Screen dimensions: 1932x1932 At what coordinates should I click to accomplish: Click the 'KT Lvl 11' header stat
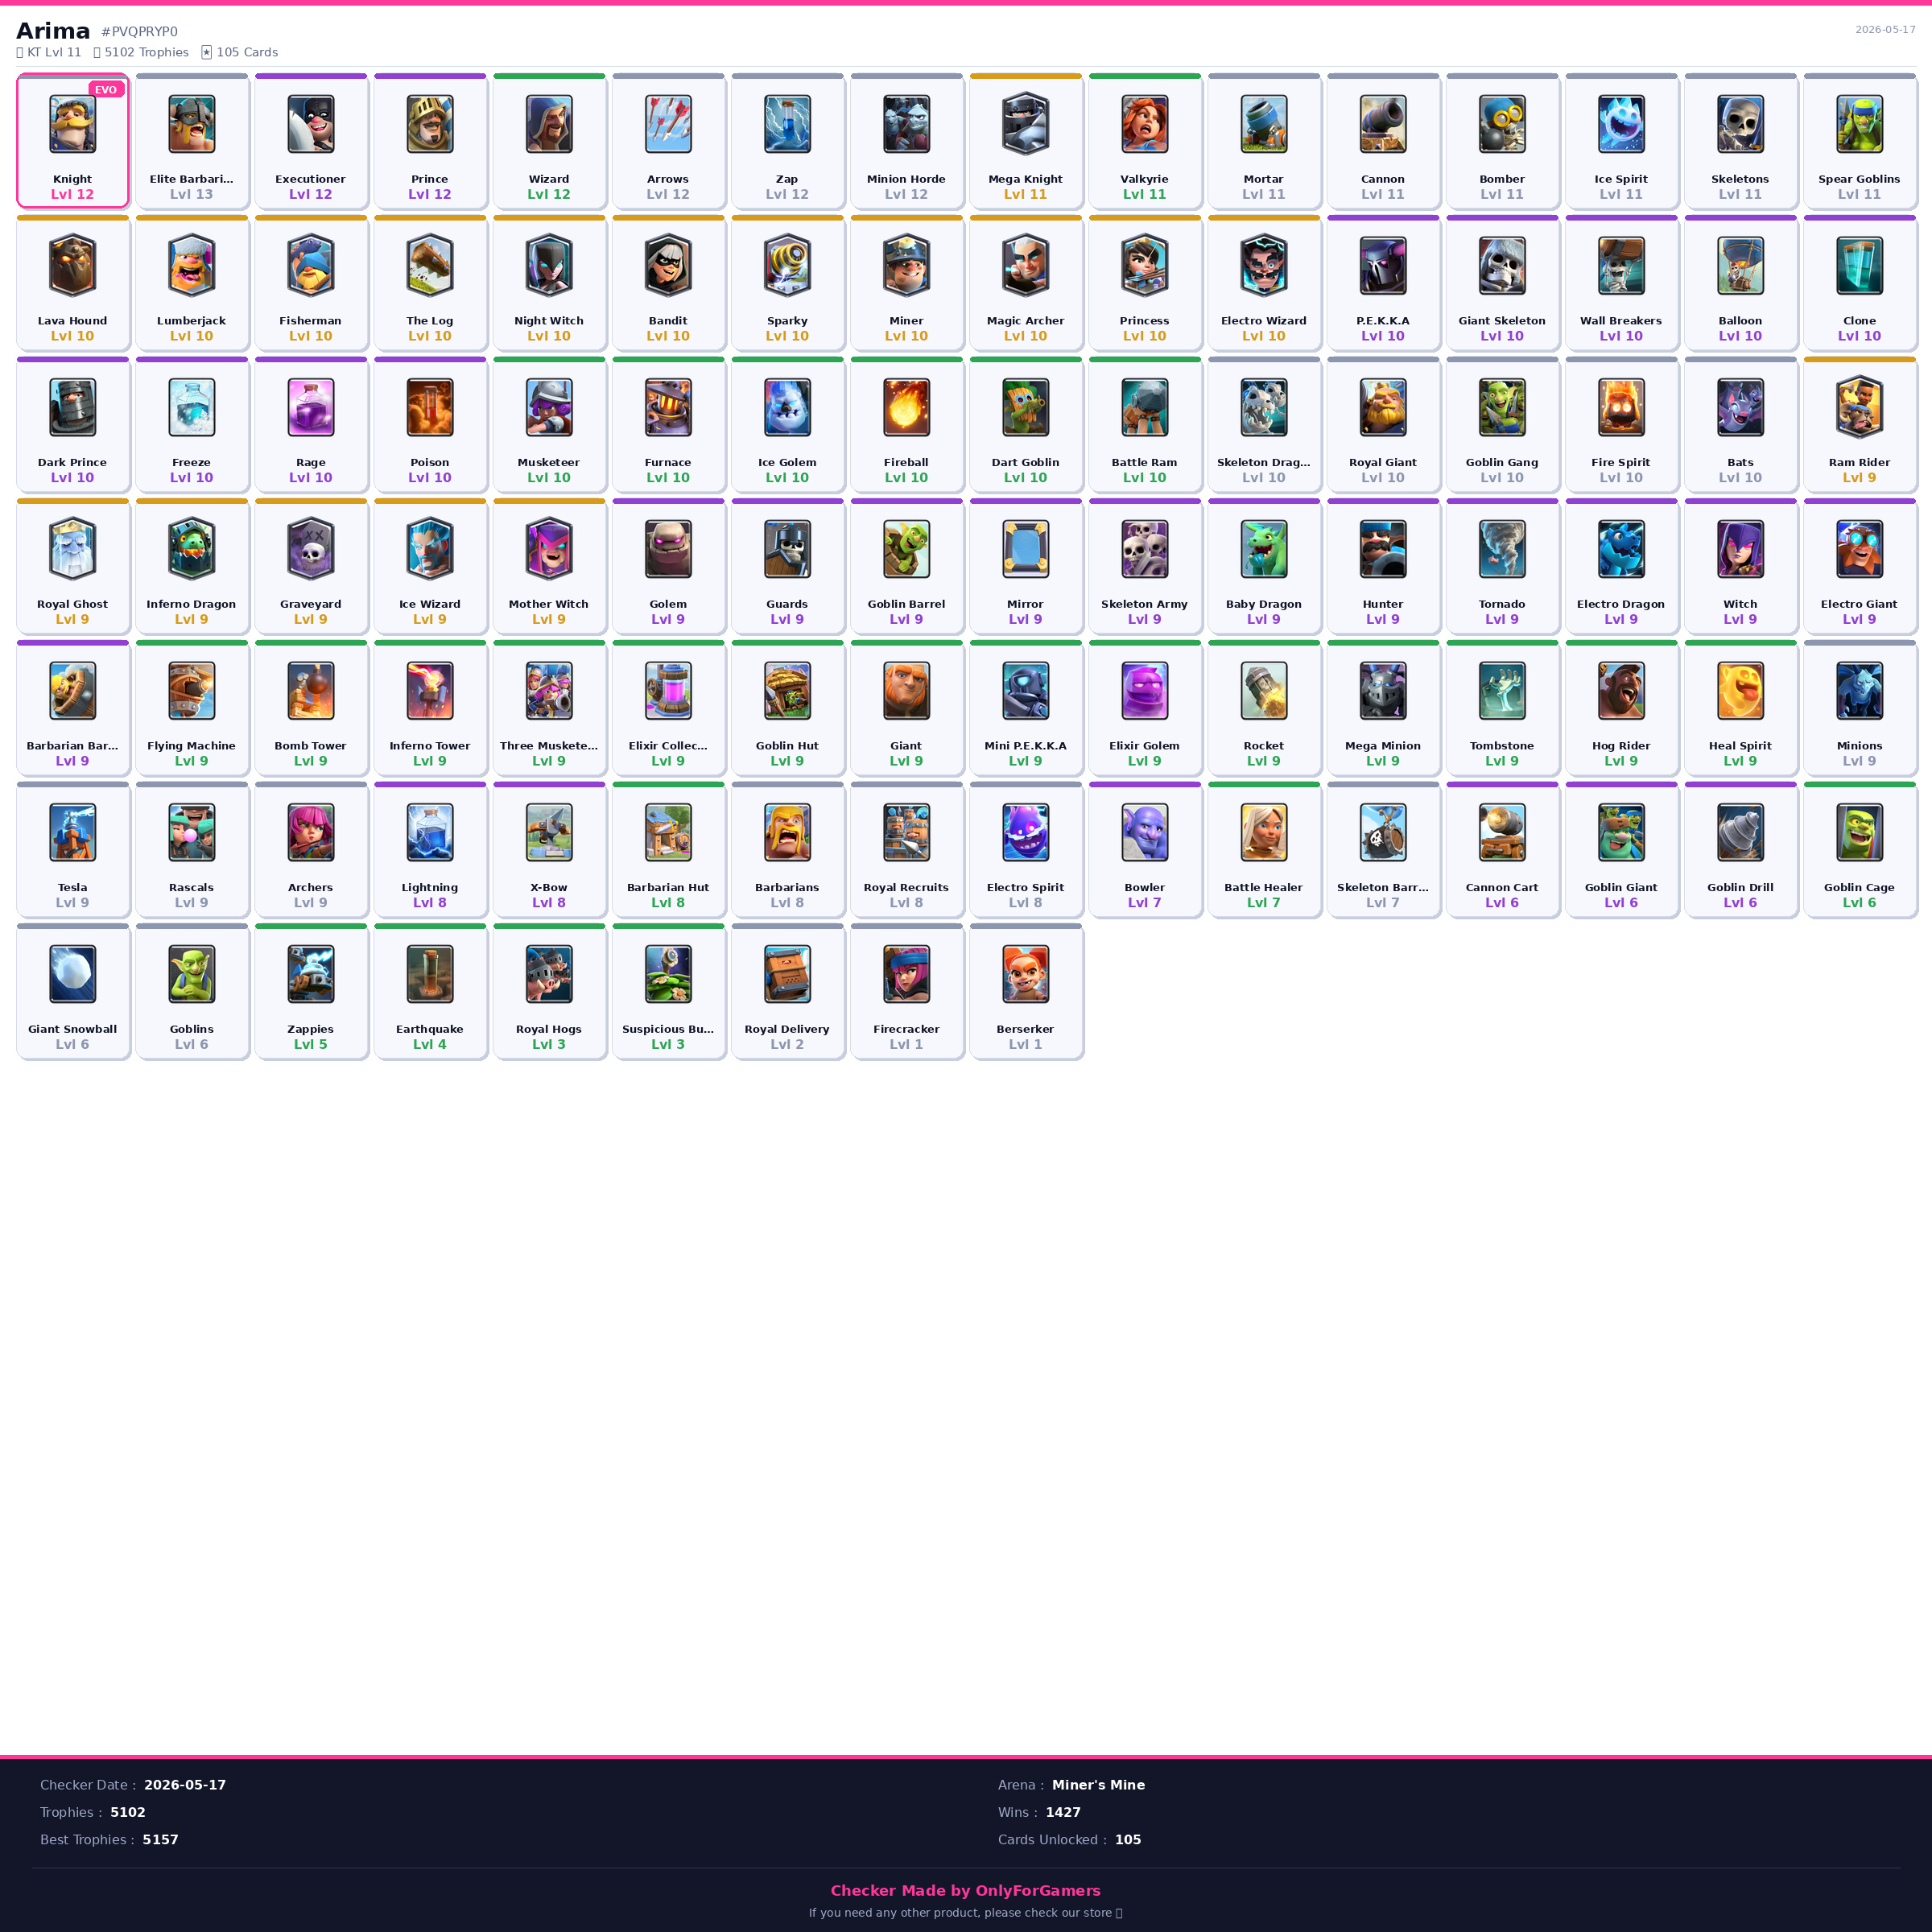pos(49,52)
